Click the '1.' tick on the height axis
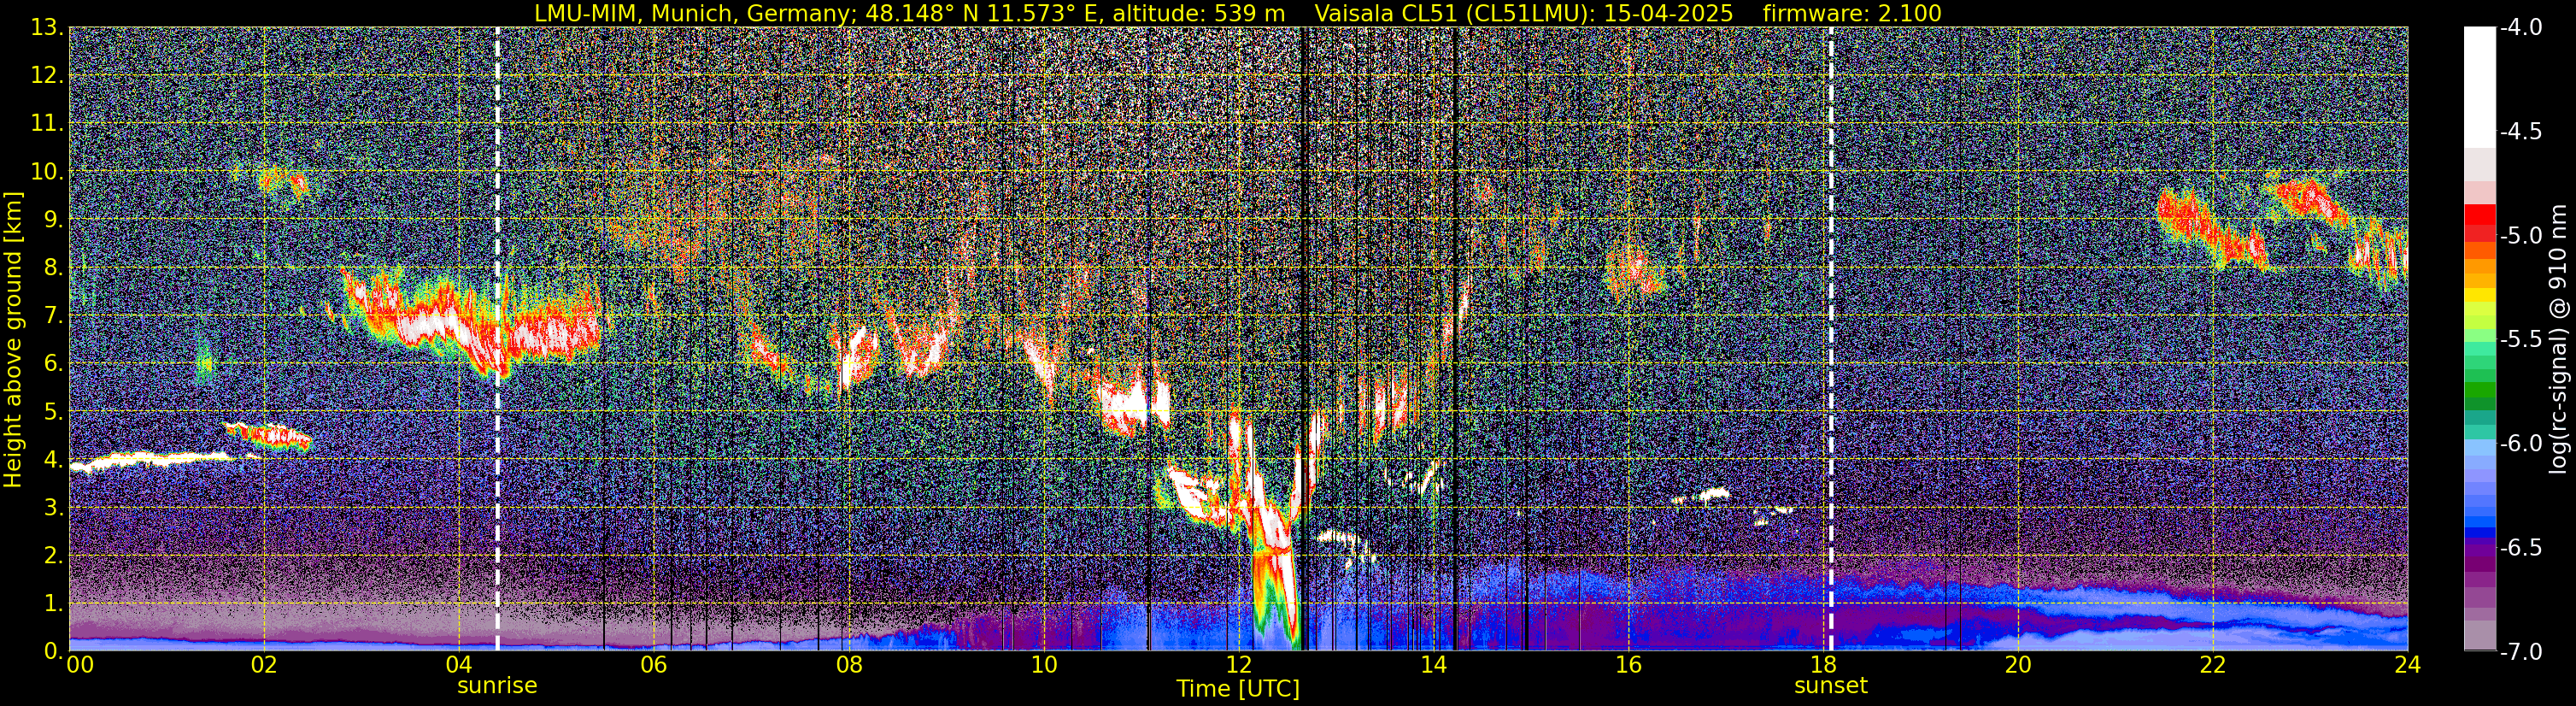The image size is (2576, 706). (54, 604)
